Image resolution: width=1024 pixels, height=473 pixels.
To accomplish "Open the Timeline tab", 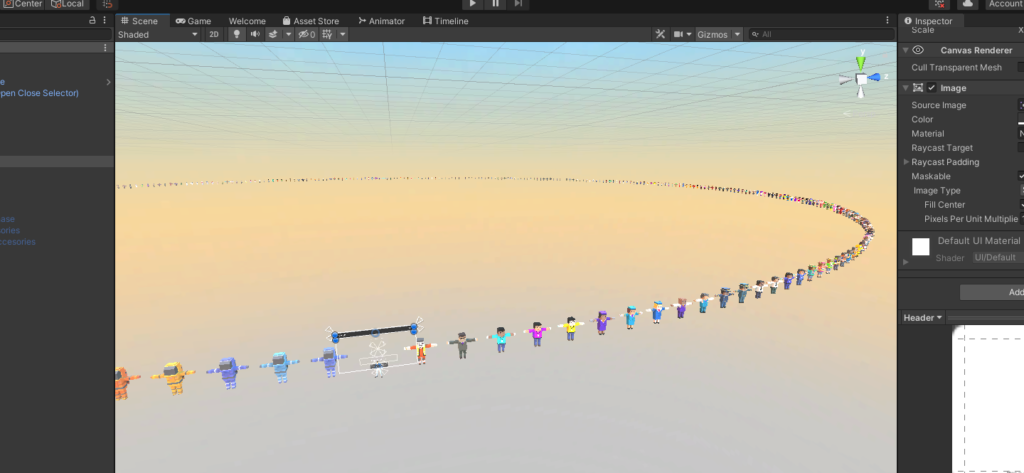I will pos(445,21).
